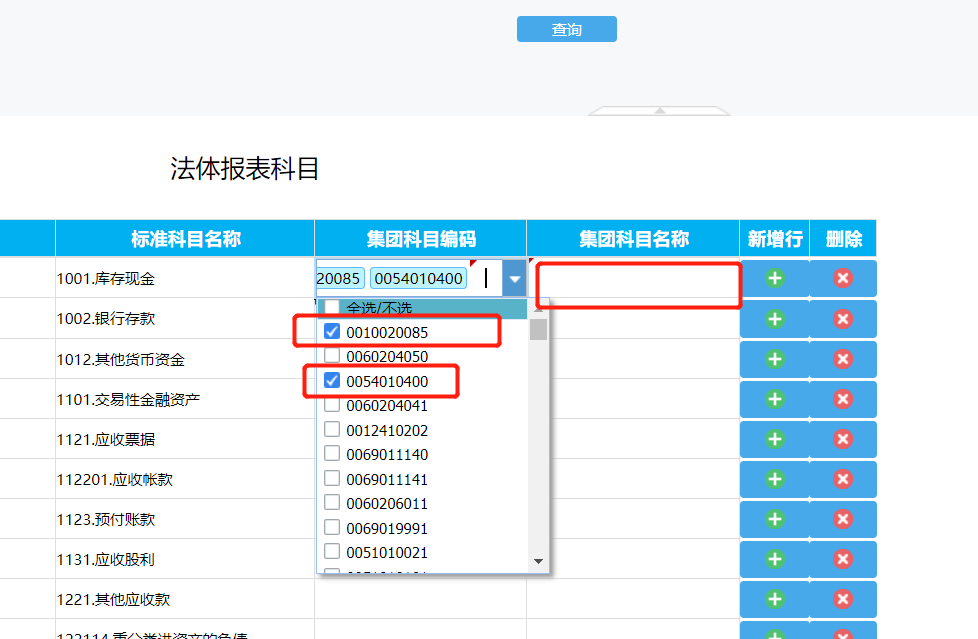The width and height of the screenshot is (978, 639).
Task: Click the 法体报表科目 title
Action: 244,168
